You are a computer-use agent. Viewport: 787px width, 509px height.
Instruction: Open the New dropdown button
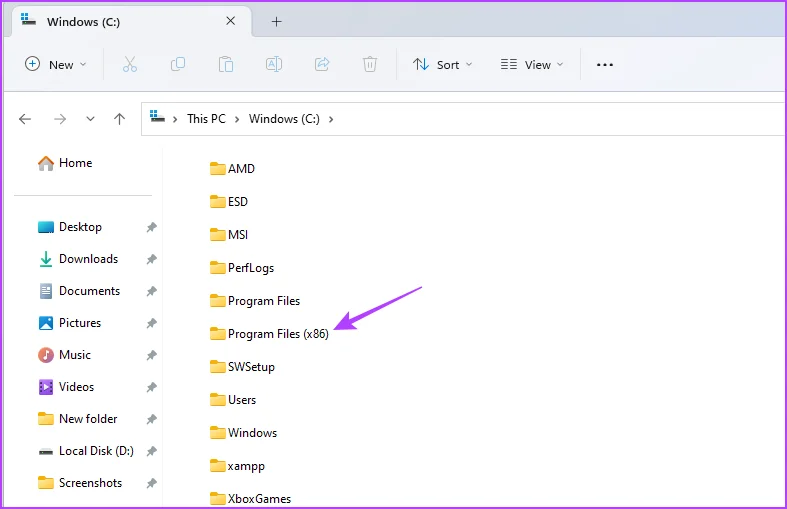tap(55, 64)
